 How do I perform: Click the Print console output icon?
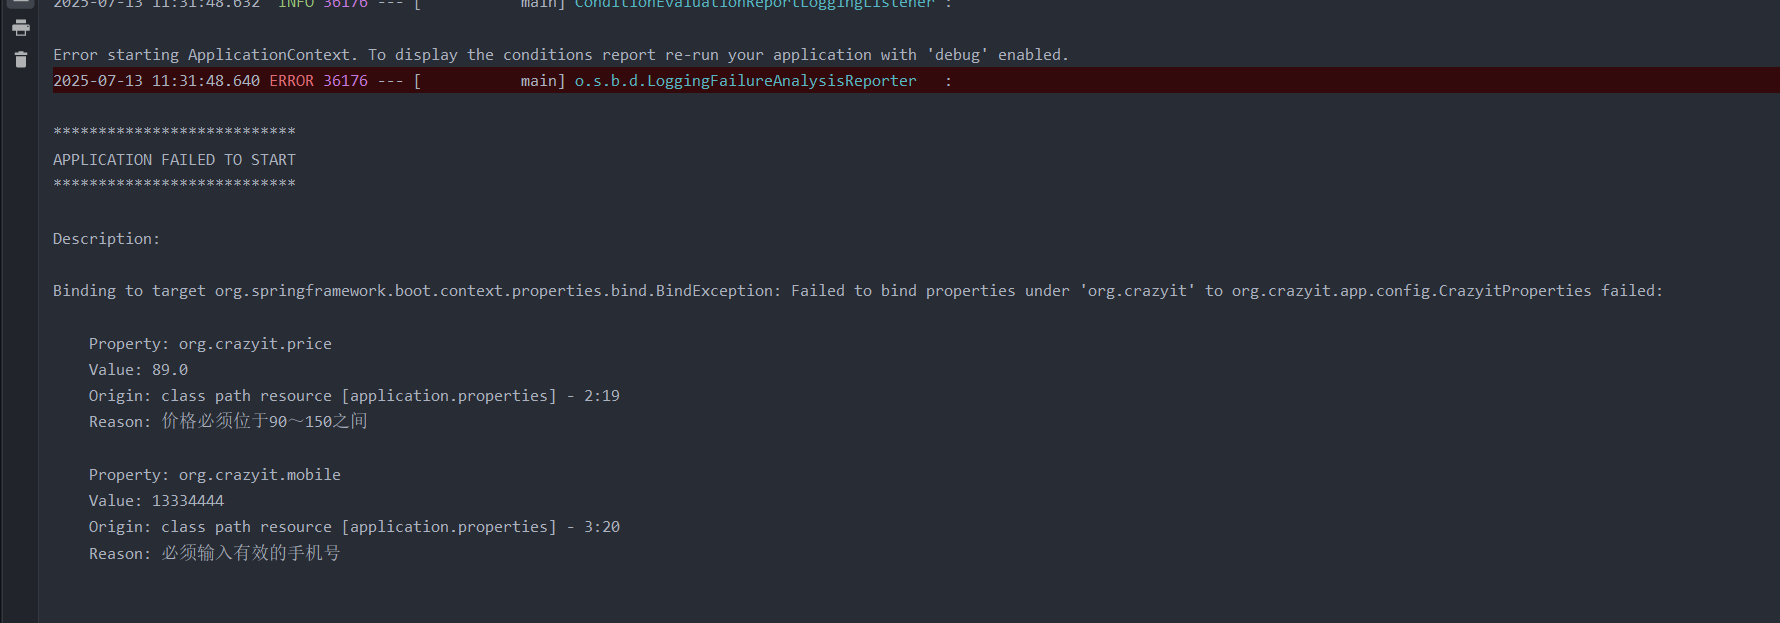pos(20,28)
